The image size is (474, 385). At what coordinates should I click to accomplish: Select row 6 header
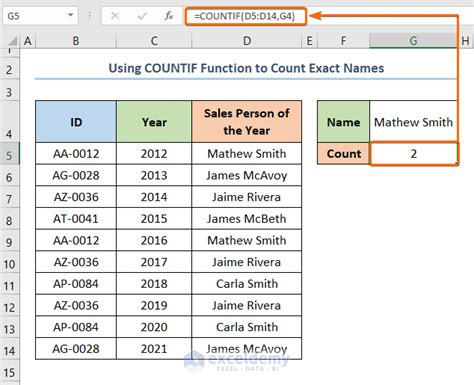(x=9, y=176)
